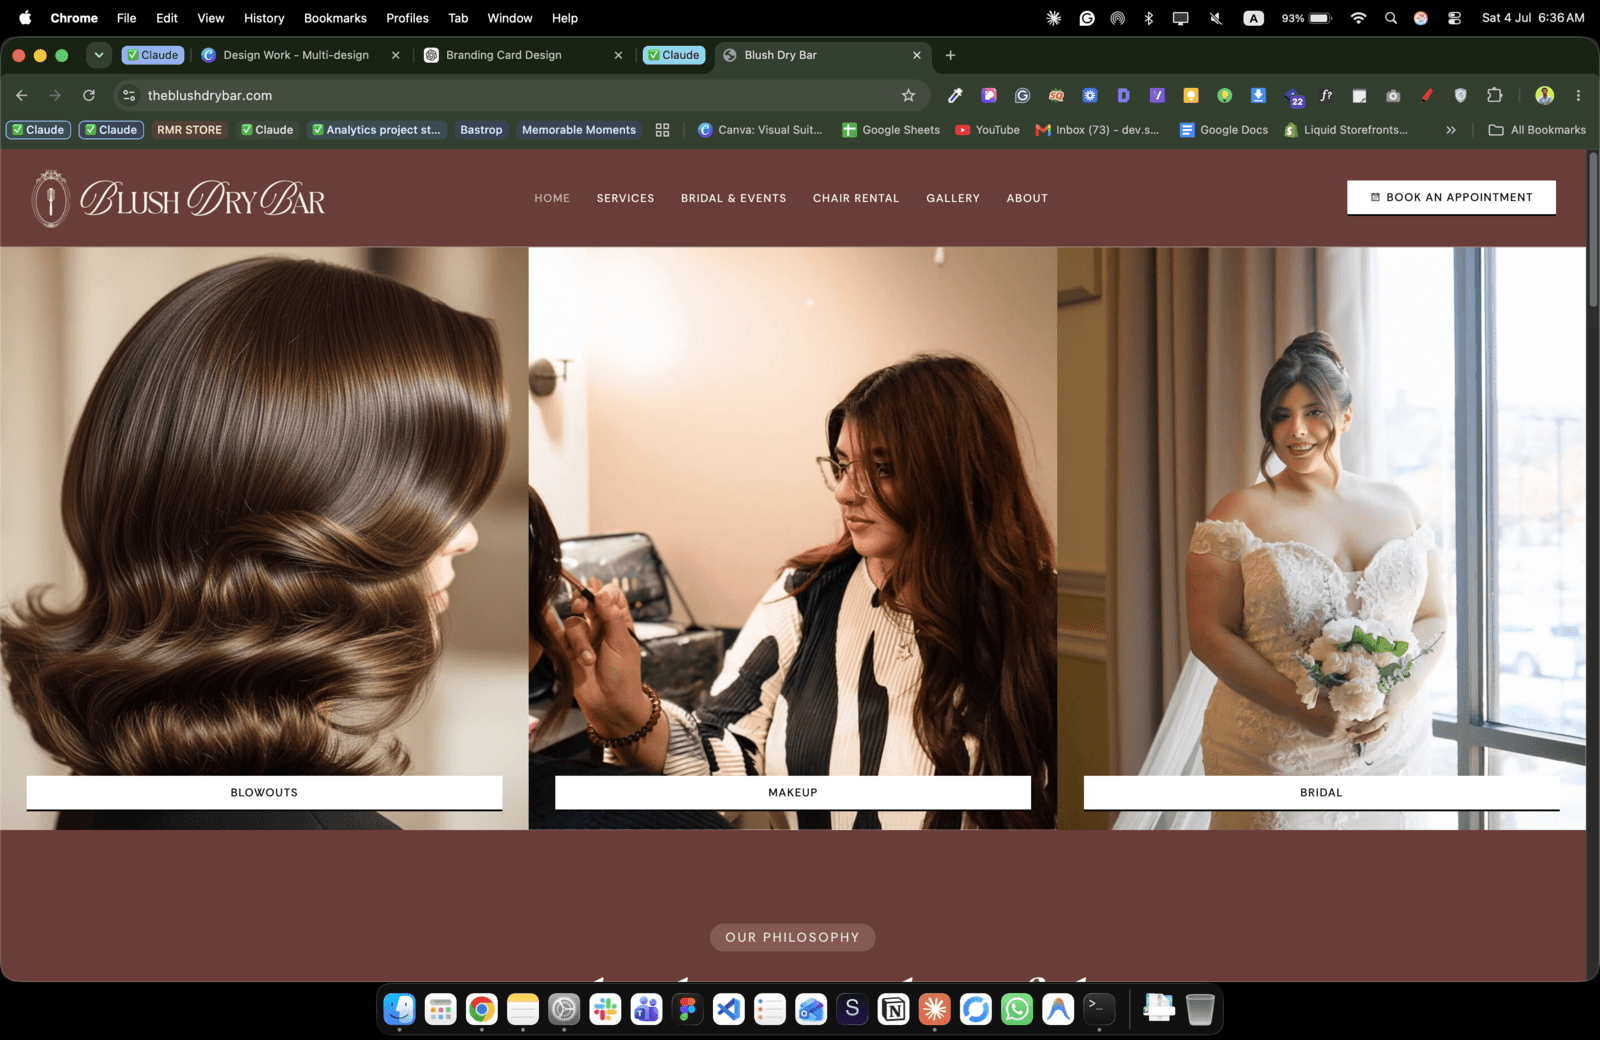Open the SEOquake extension icon
Screen dimensions: 1600x1040
point(1056,95)
